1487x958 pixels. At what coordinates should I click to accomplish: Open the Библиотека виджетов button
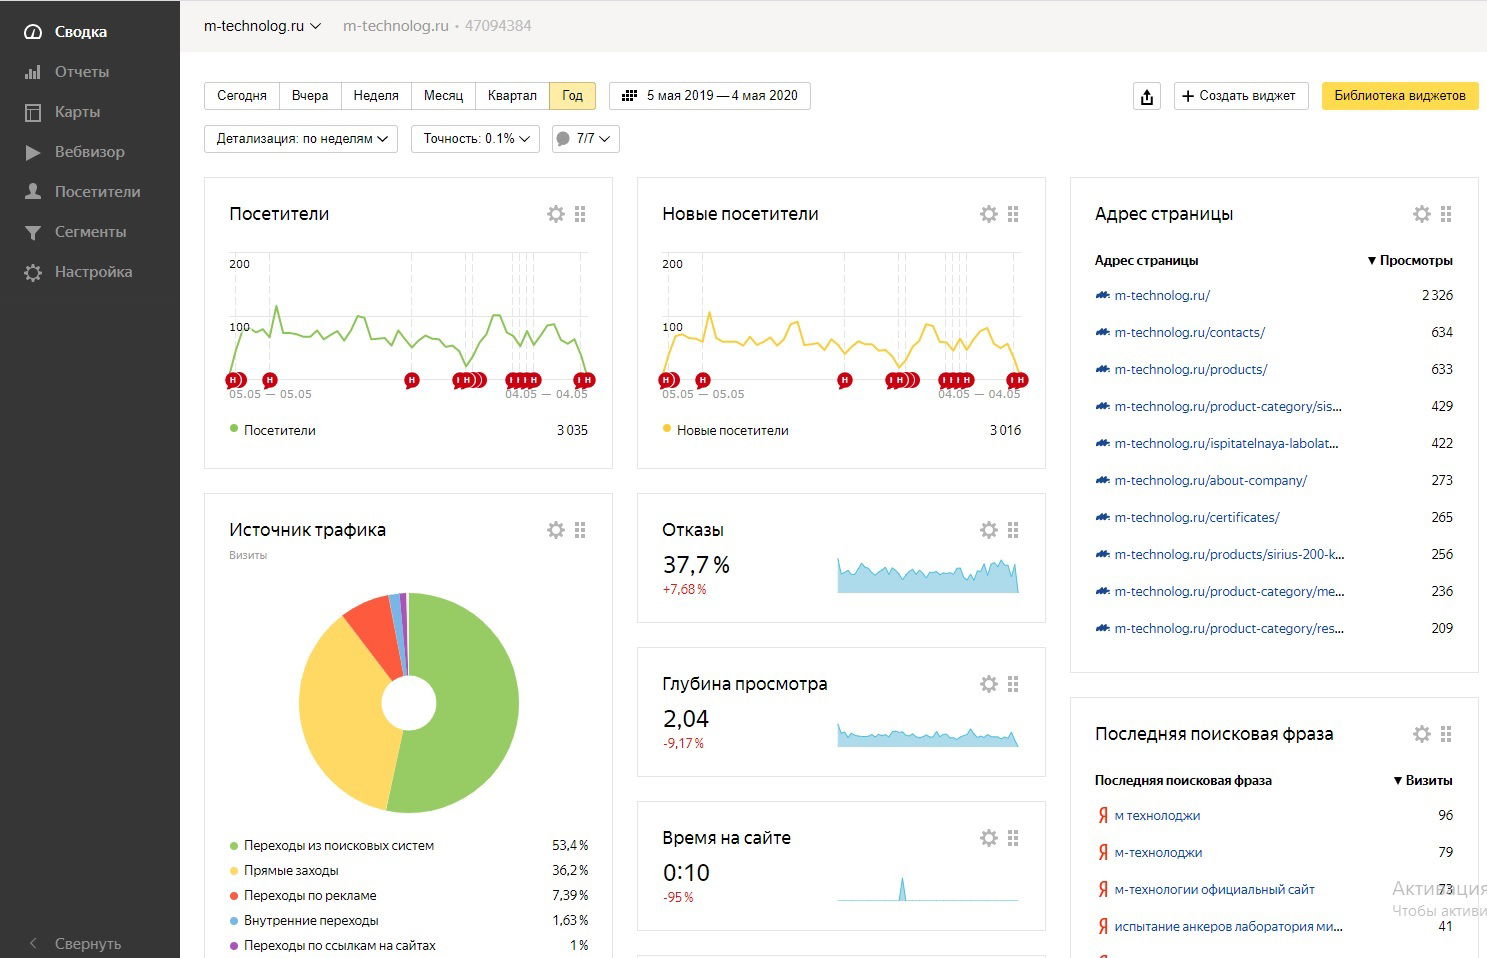point(1400,96)
